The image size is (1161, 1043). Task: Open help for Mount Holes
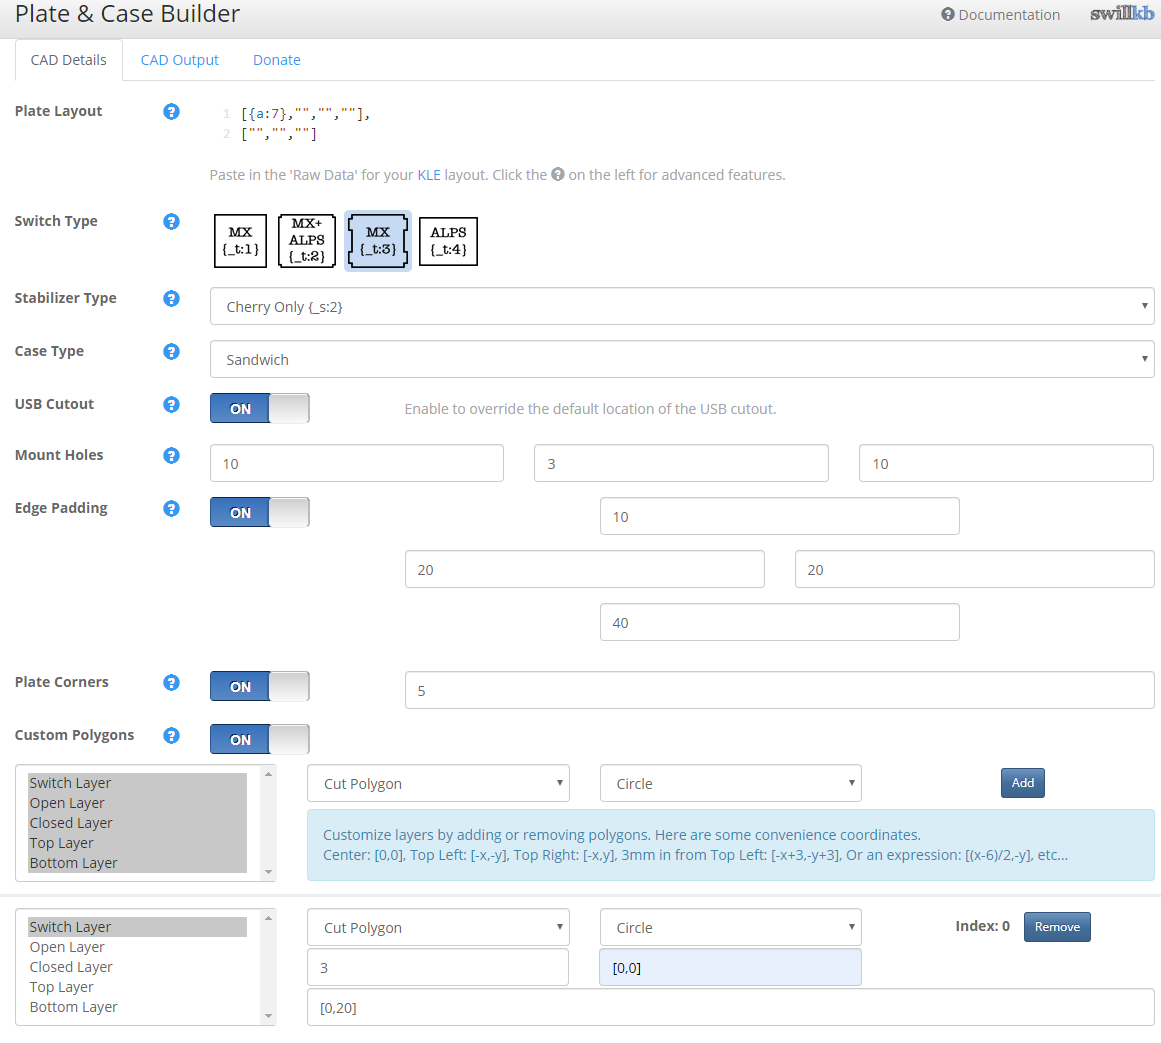tap(171, 455)
